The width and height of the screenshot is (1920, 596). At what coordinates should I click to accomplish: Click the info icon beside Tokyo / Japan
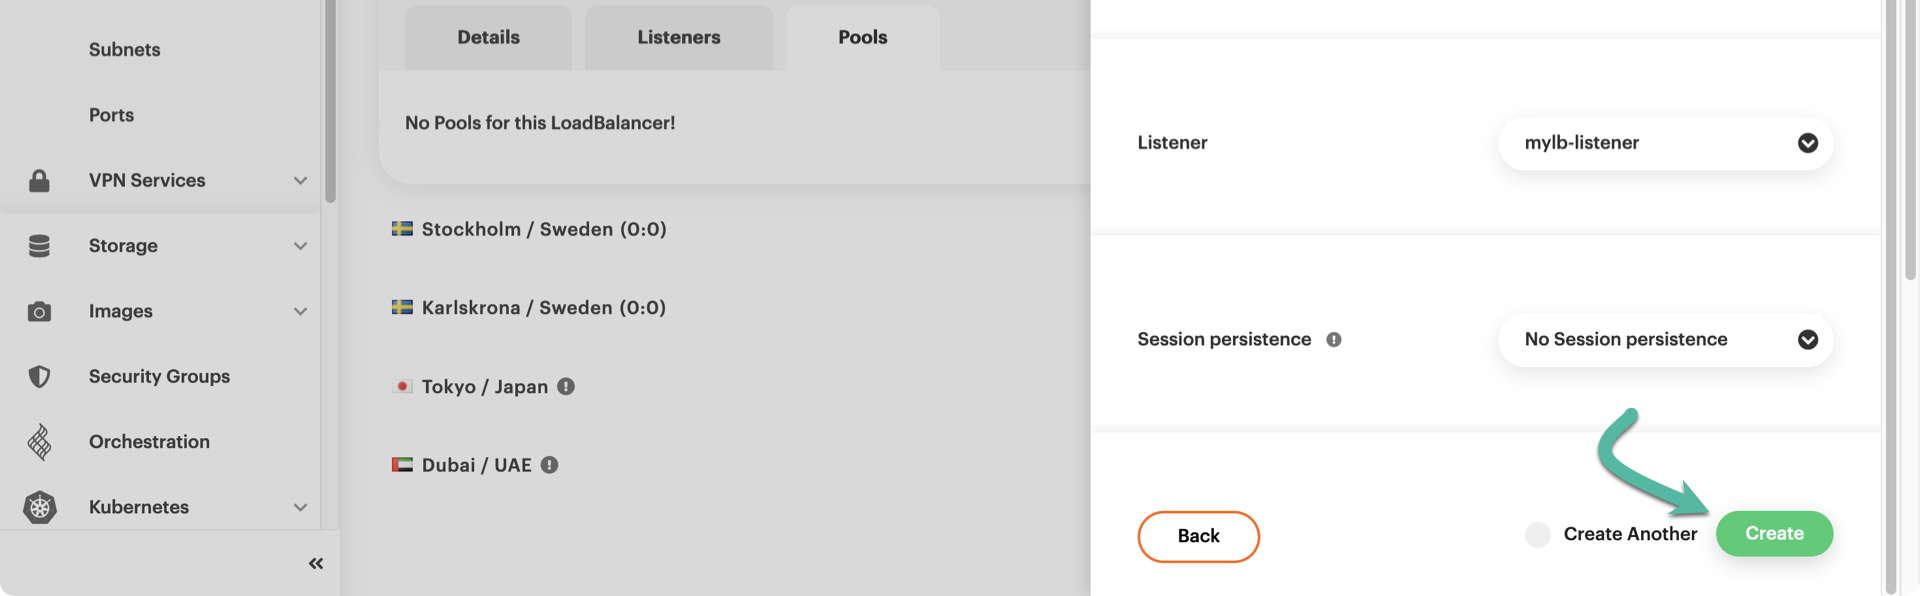[x=566, y=386]
